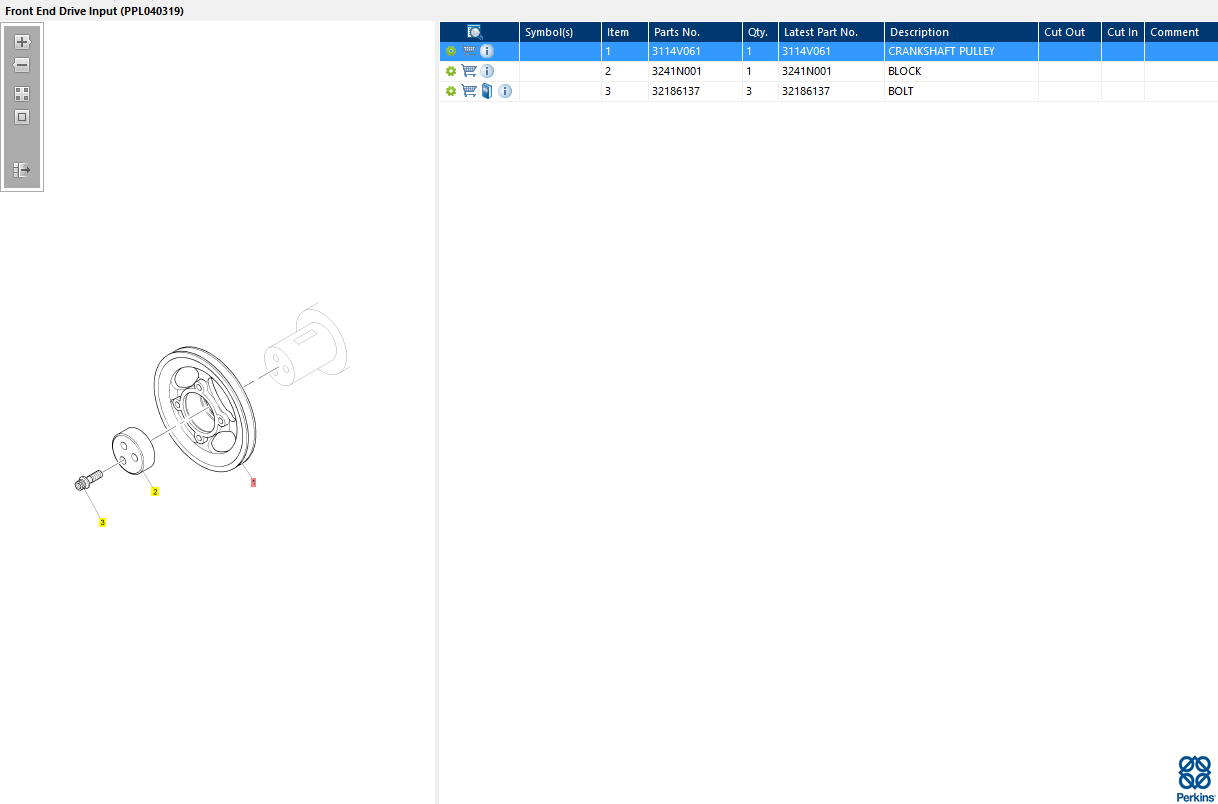The image size is (1218, 804).
Task: Click the crankshaft pulley drawing in diagram
Action: pyautogui.click(x=205, y=407)
